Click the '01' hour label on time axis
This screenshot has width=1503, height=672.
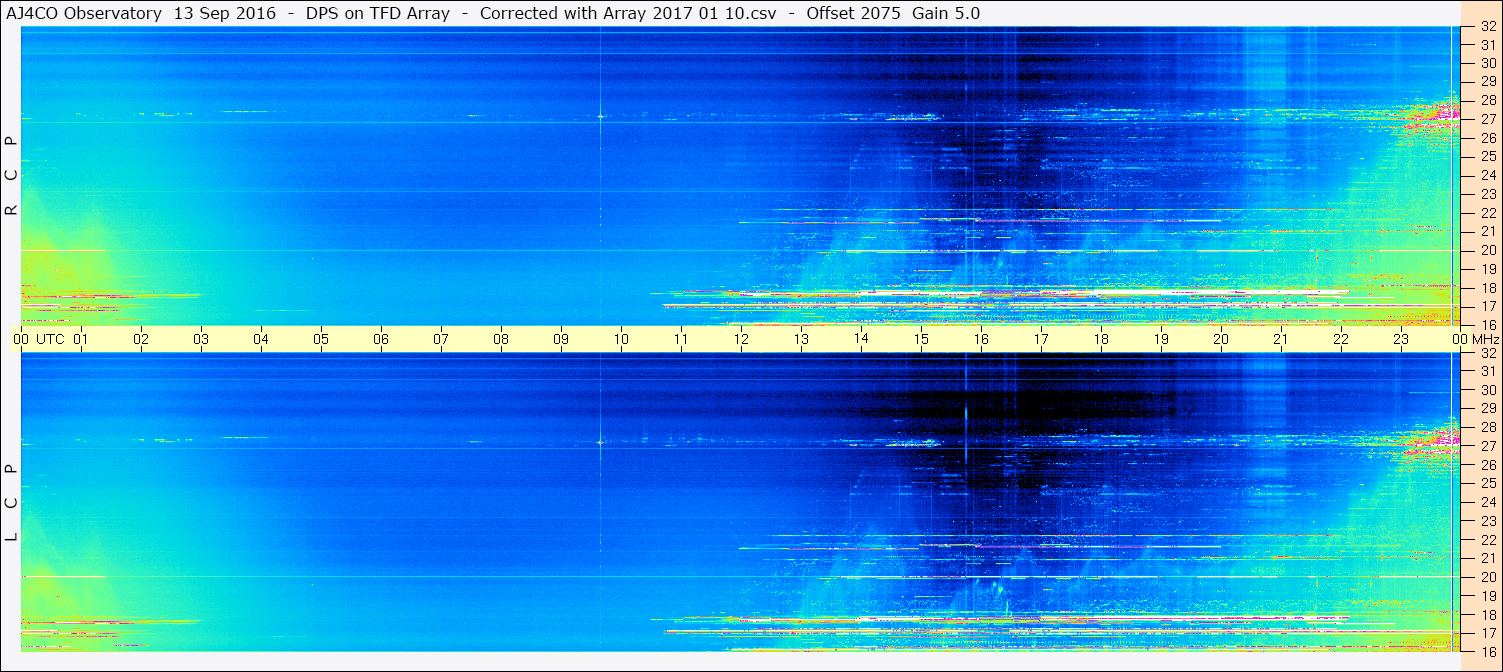tap(81, 339)
